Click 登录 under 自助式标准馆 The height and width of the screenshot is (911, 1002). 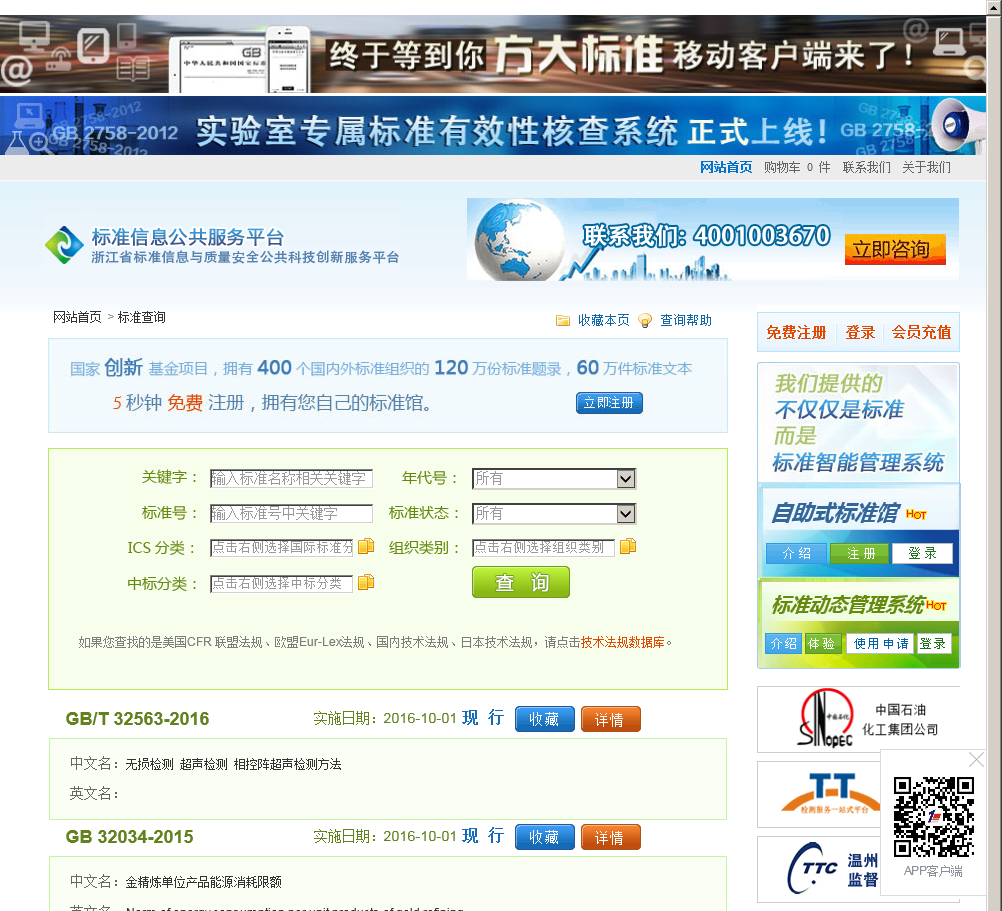pyautogui.click(x=922, y=553)
